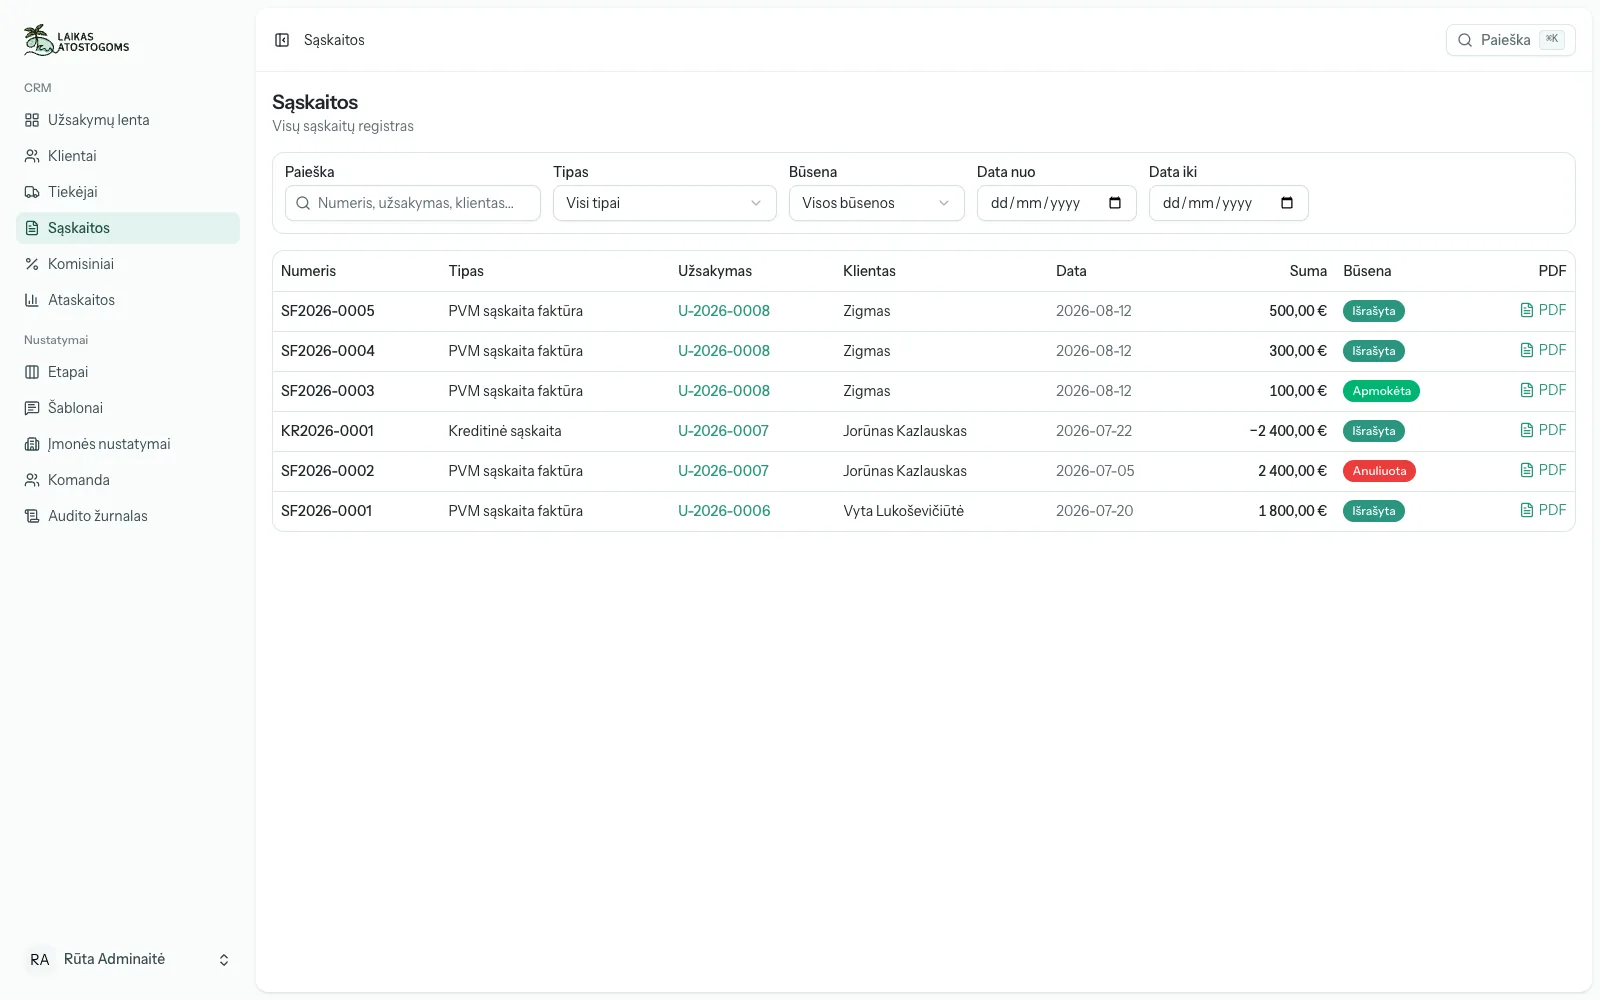Click the Sąskaitos breadcrumb title
The height and width of the screenshot is (1000, 1600).
click(334, 40)
